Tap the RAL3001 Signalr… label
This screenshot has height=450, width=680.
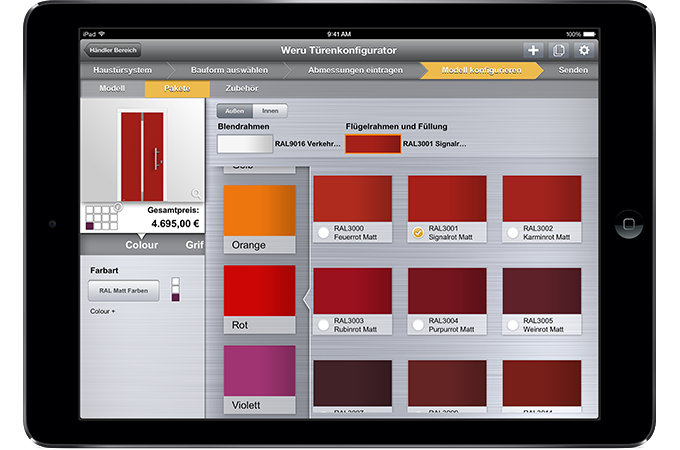click(435, 144)
